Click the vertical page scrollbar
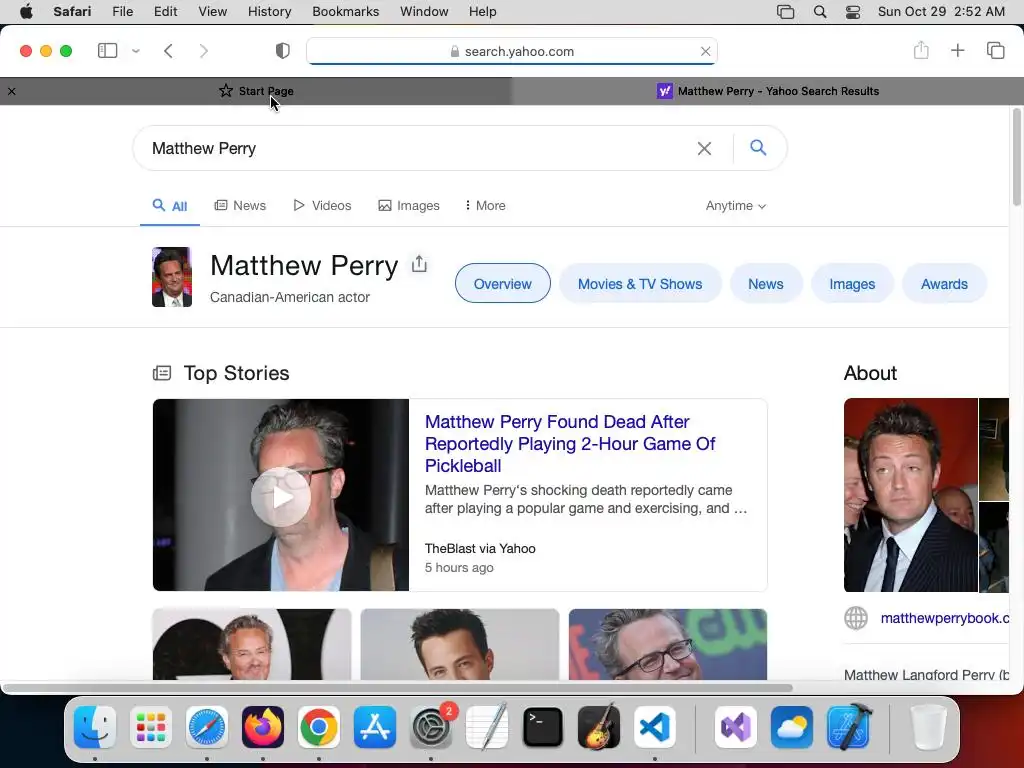 [x=1016, y=157]
